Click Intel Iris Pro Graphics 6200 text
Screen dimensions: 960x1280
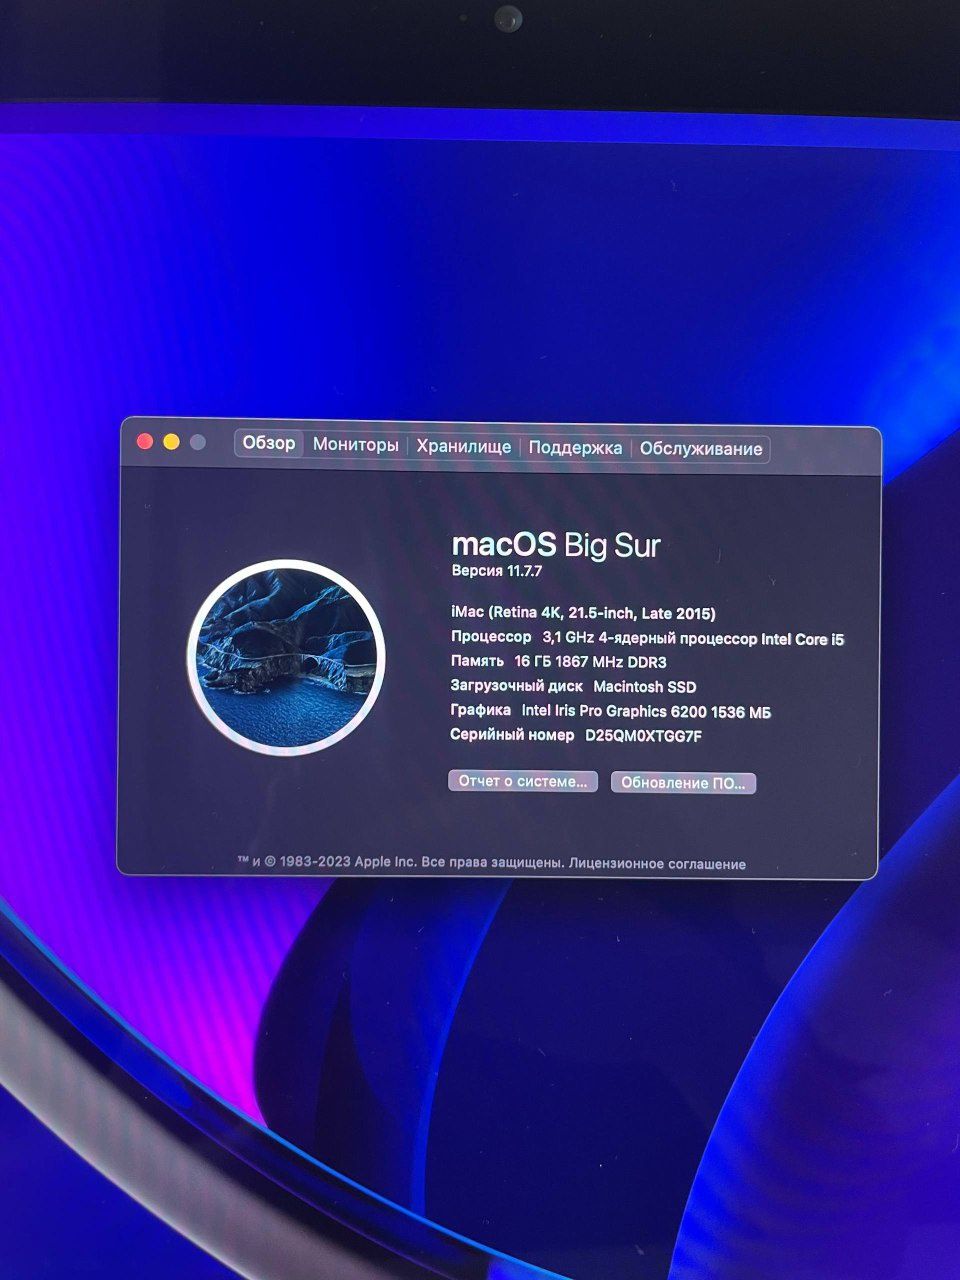646,712
